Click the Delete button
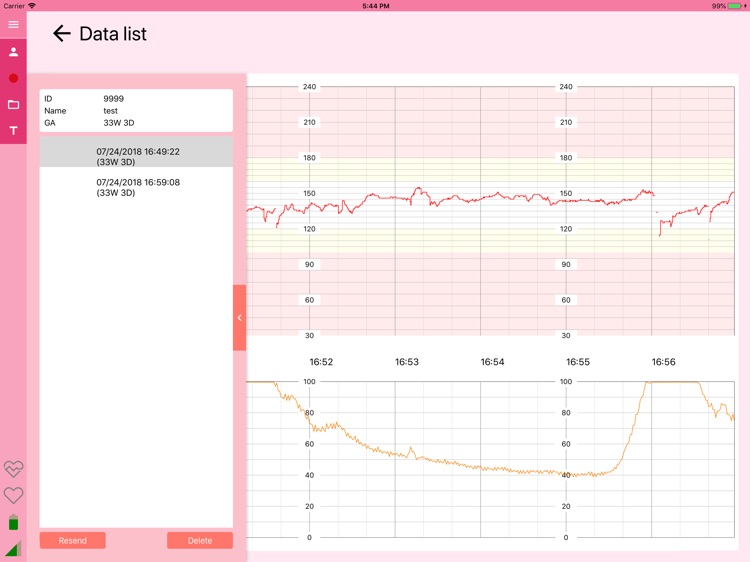 pyautogui.click(x=200, y=540)
